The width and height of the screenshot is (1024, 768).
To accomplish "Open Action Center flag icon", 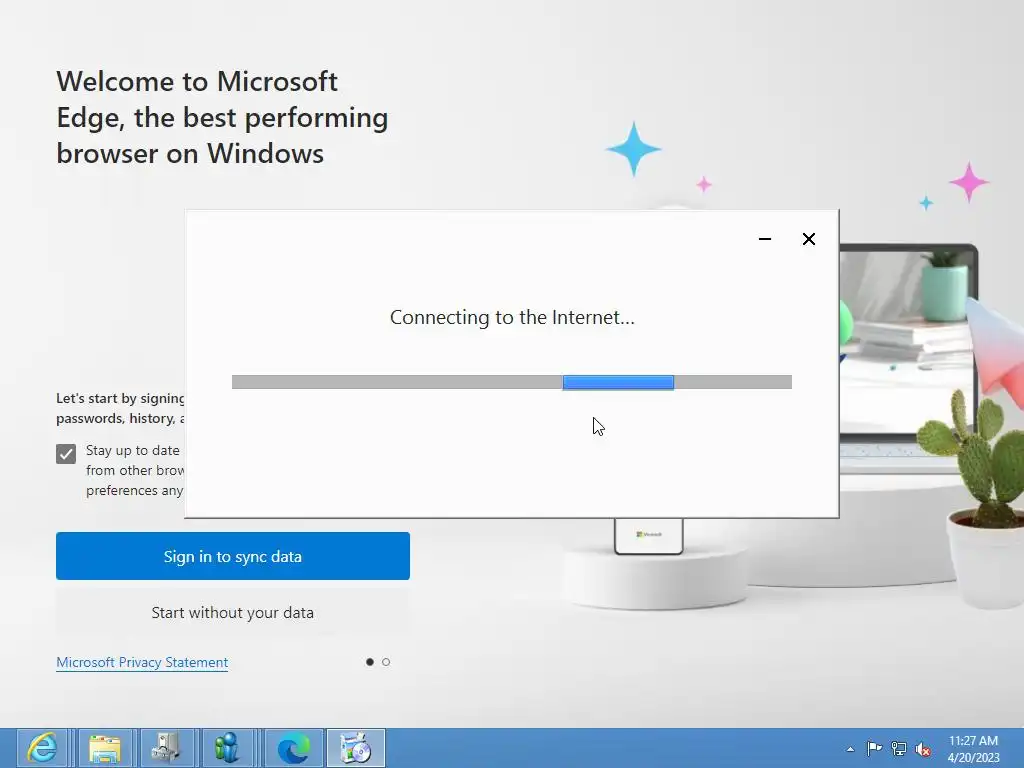I will pyautogui.click(x=874, y=748).
